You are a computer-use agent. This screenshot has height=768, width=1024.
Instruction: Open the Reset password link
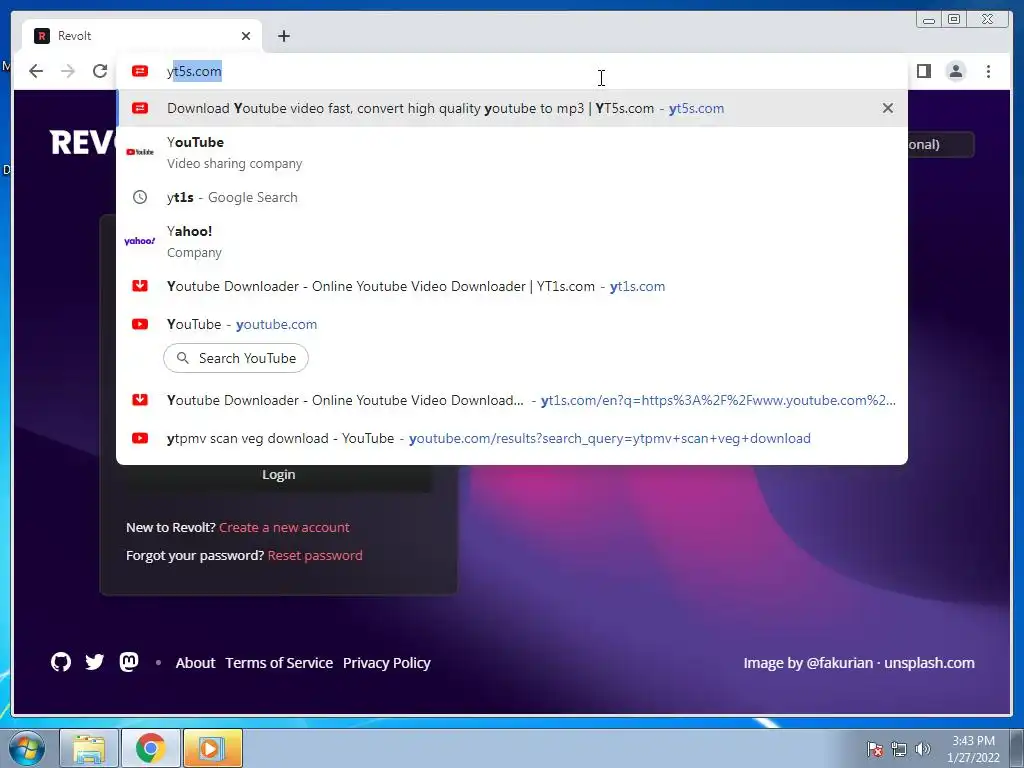[x=315, y=555]
